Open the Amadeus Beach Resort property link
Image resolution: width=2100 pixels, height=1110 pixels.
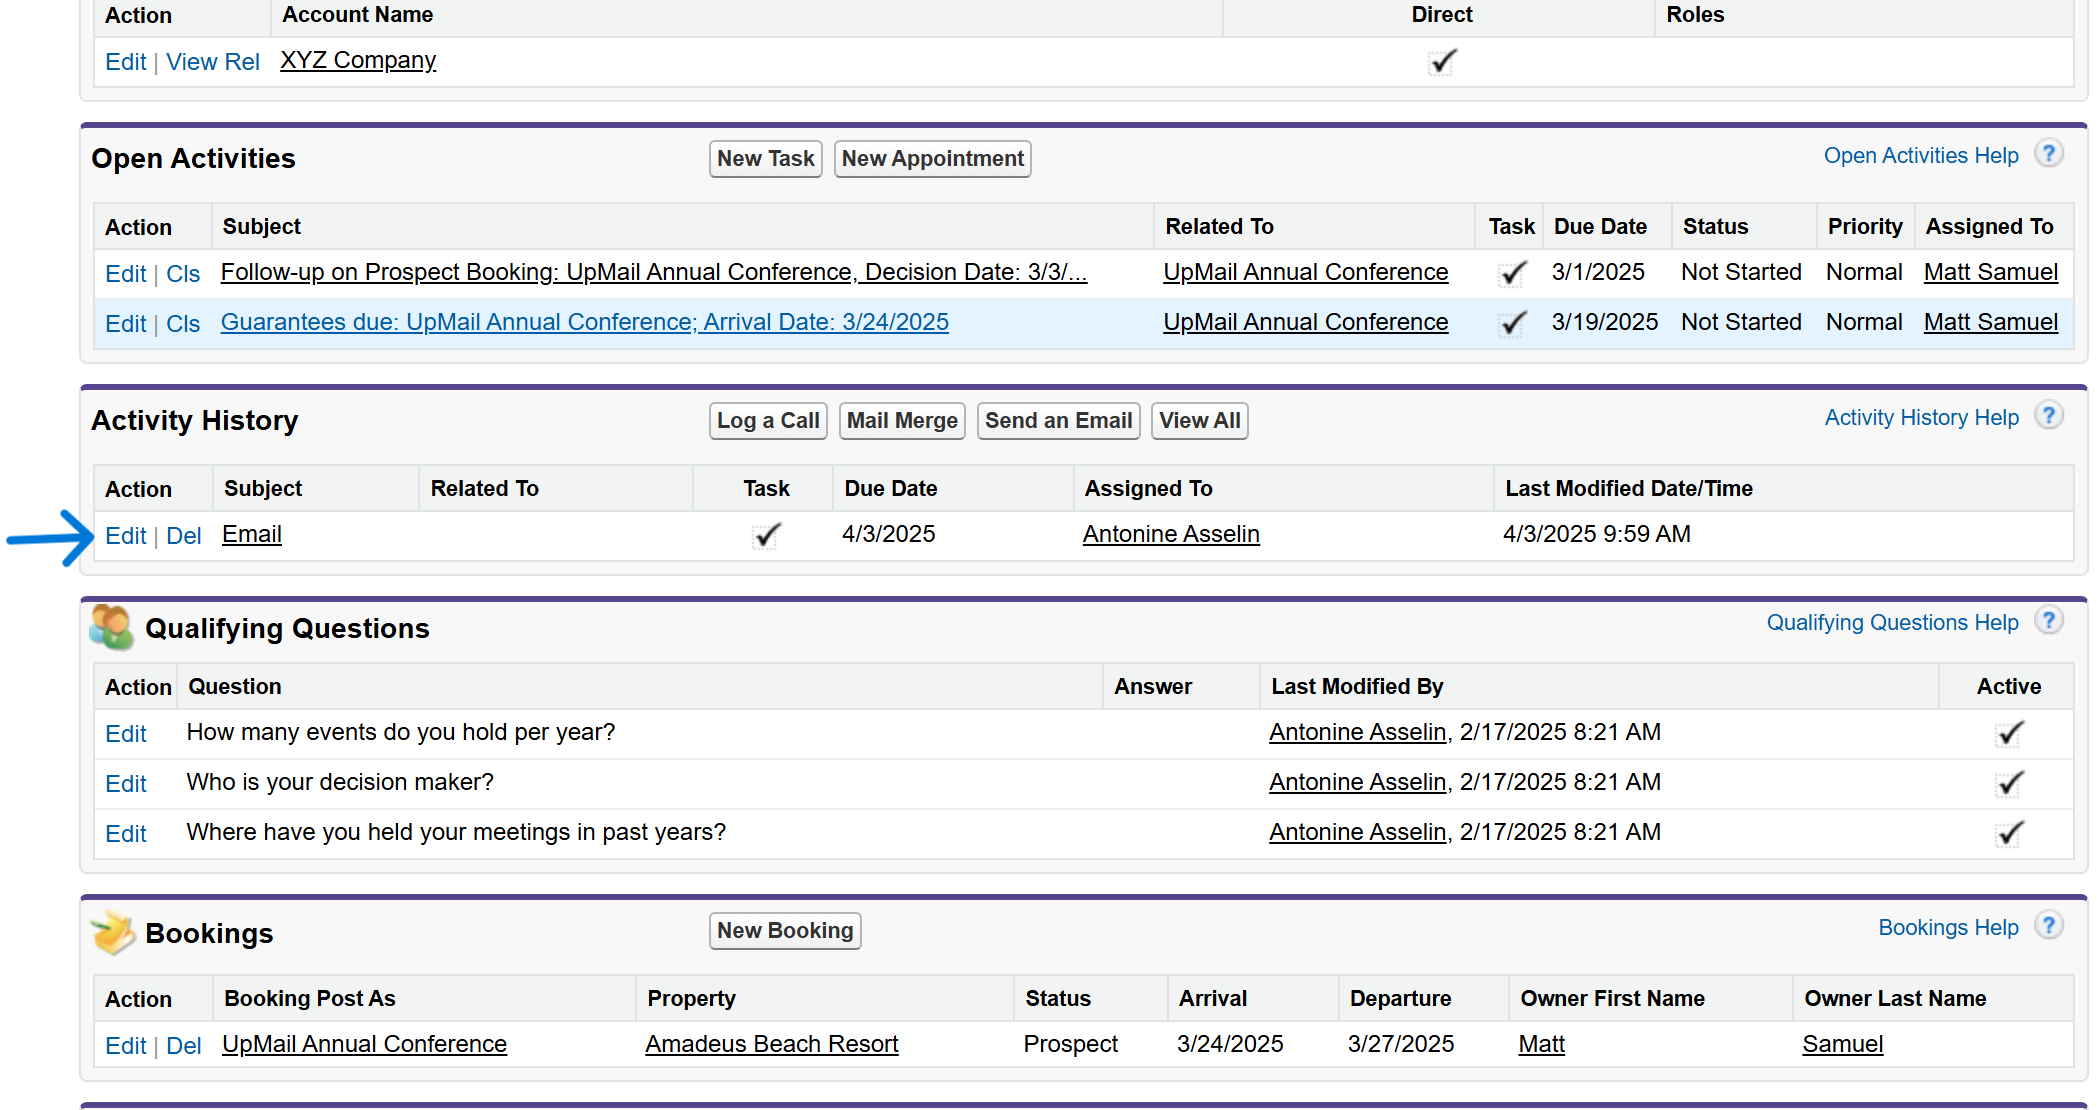[x=771, y=1044]
